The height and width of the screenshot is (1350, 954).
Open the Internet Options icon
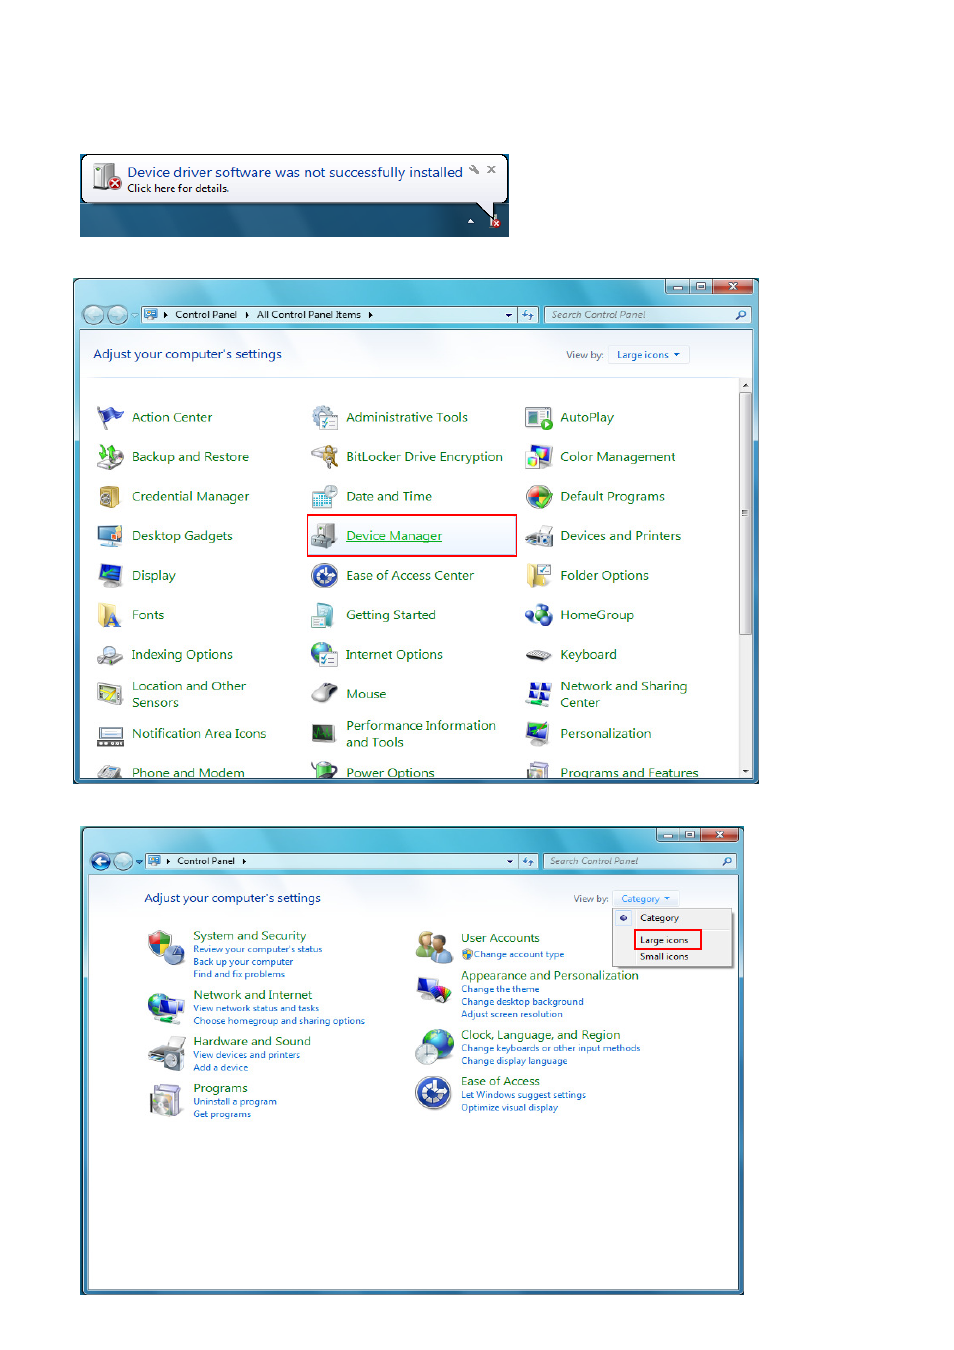(324, 654)
